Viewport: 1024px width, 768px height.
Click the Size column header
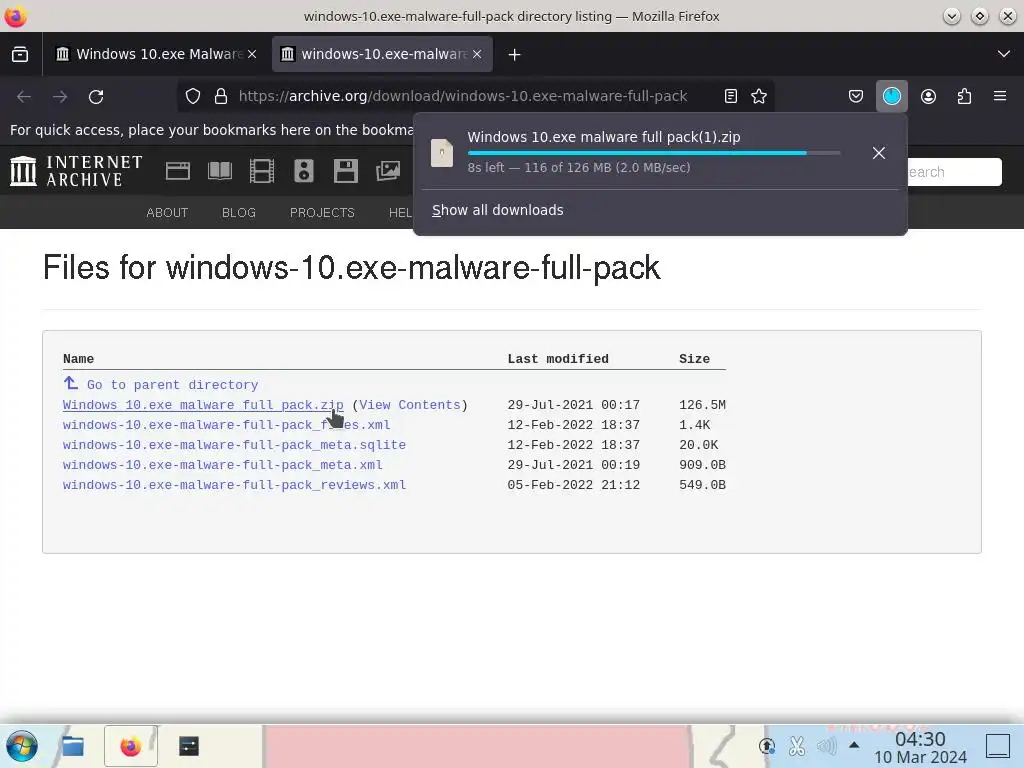[x=694, y=359]
